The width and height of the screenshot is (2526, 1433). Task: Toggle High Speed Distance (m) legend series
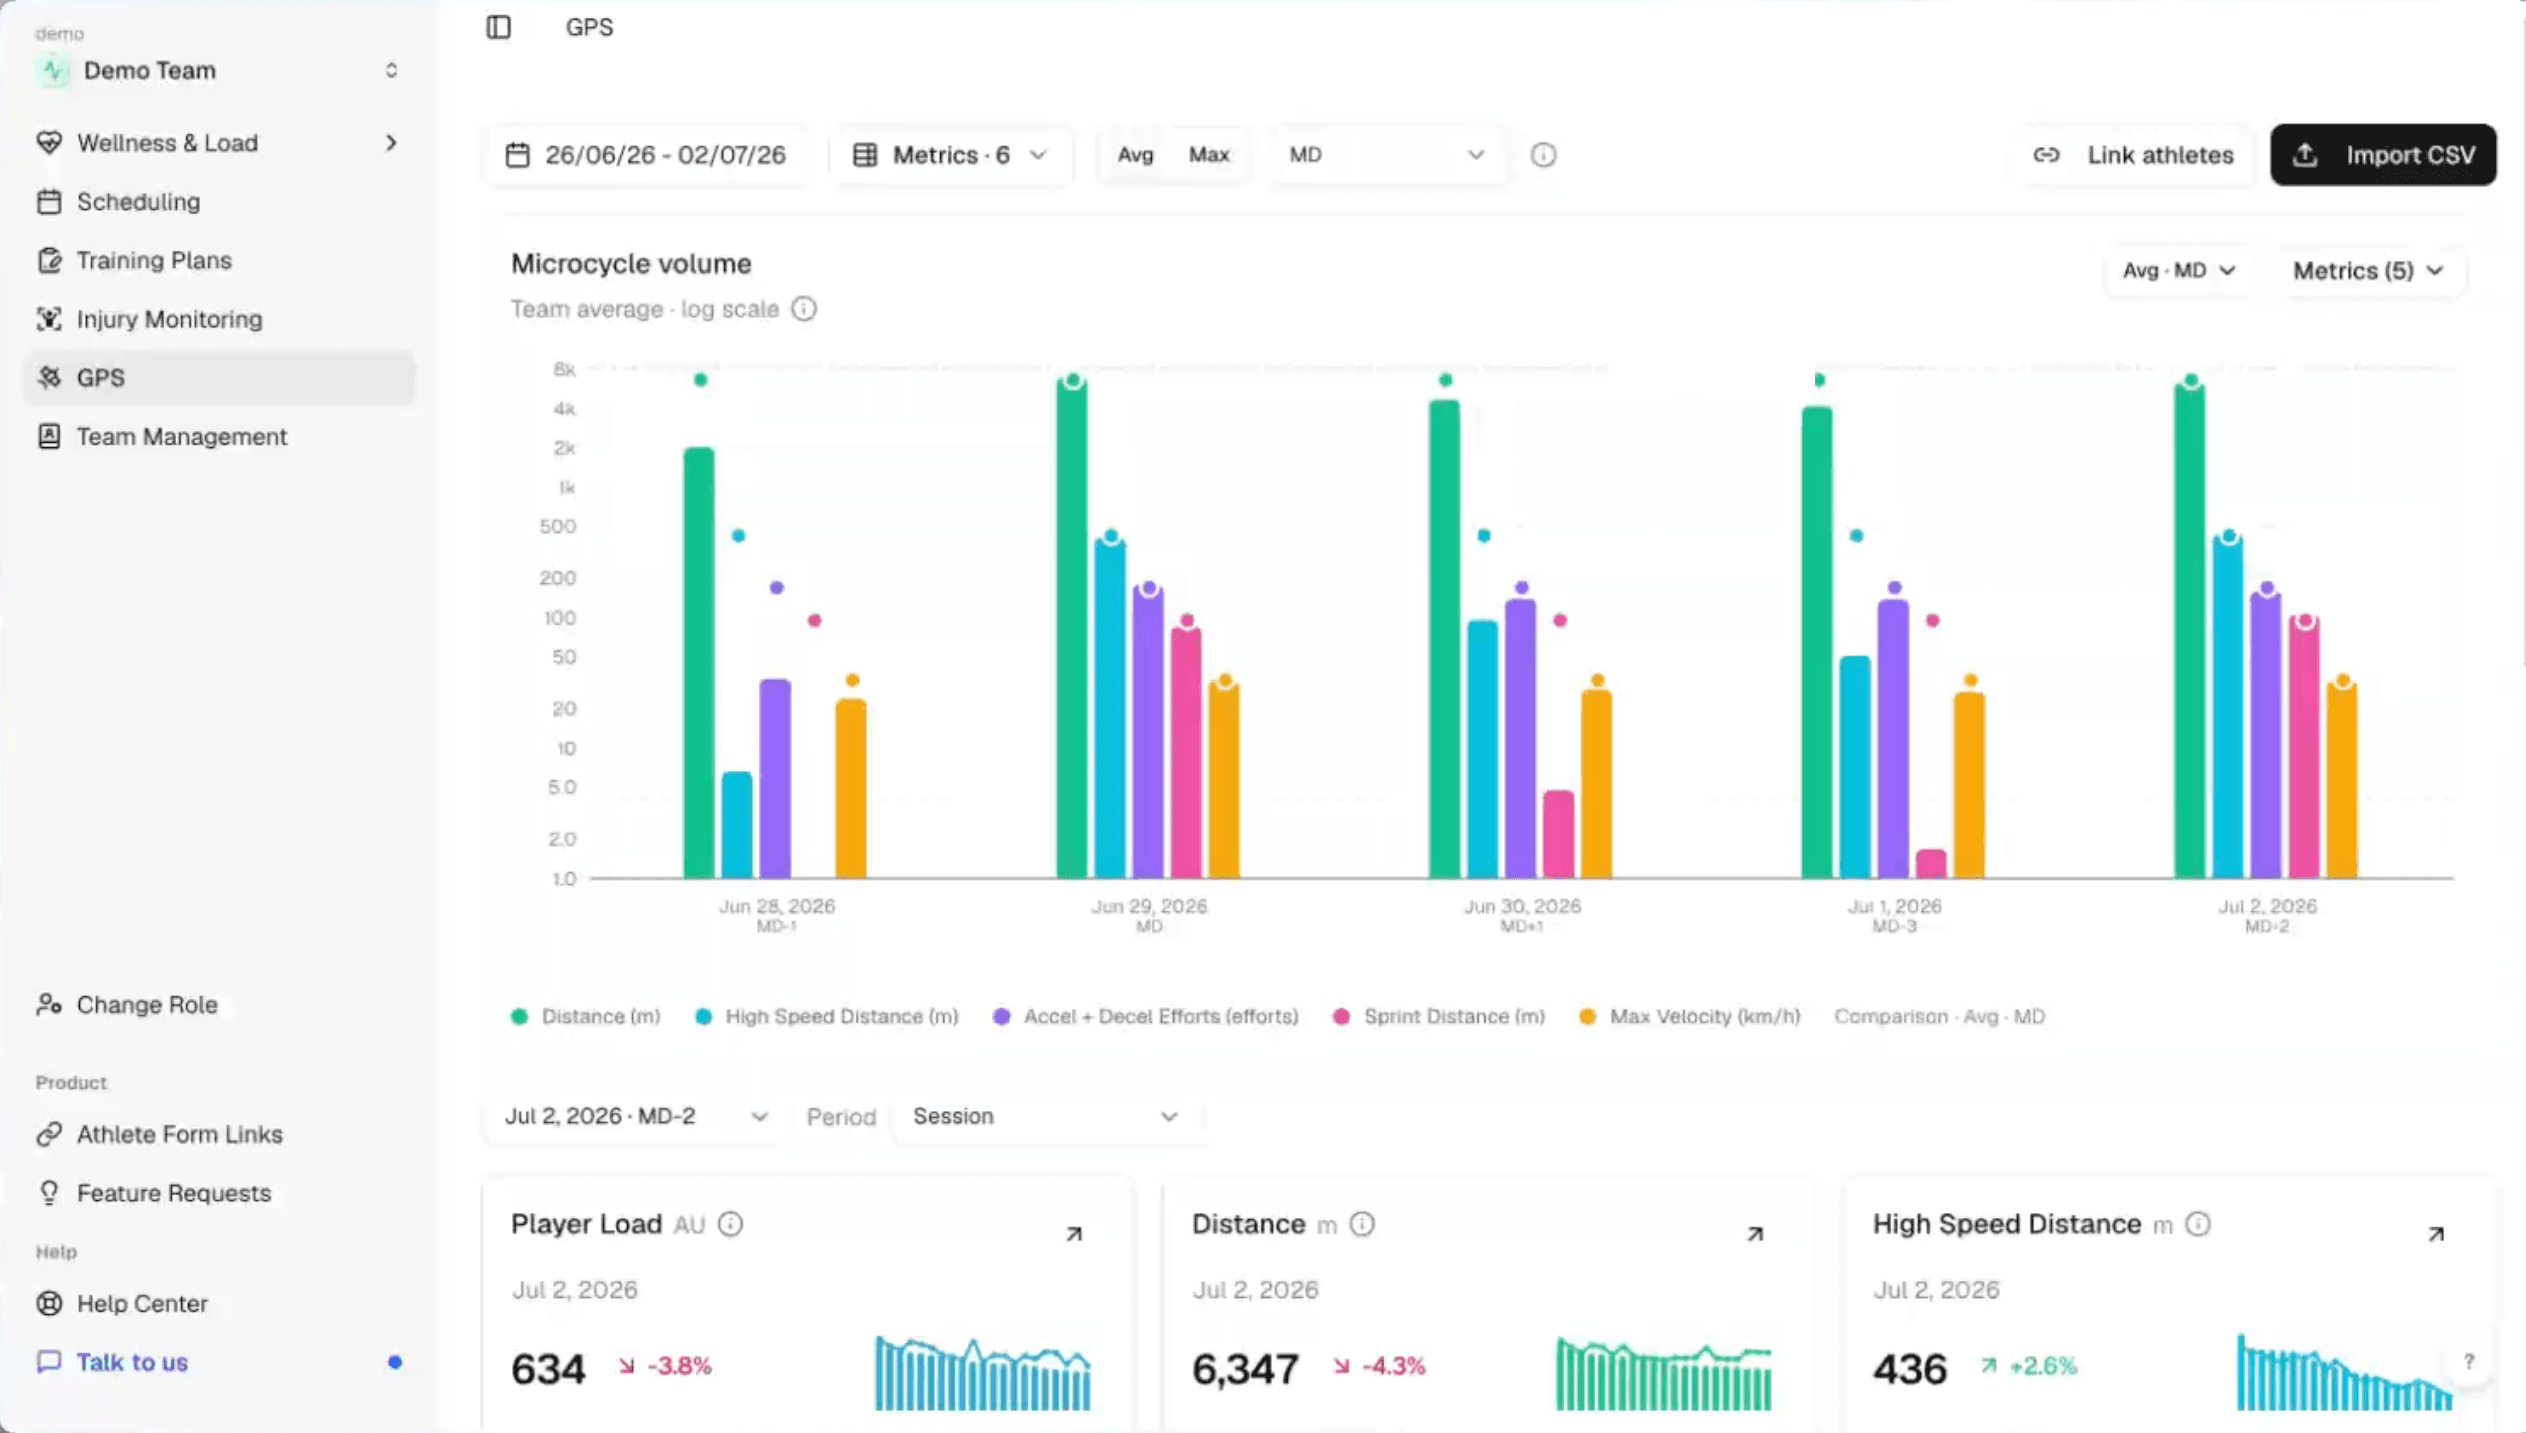826,1017
